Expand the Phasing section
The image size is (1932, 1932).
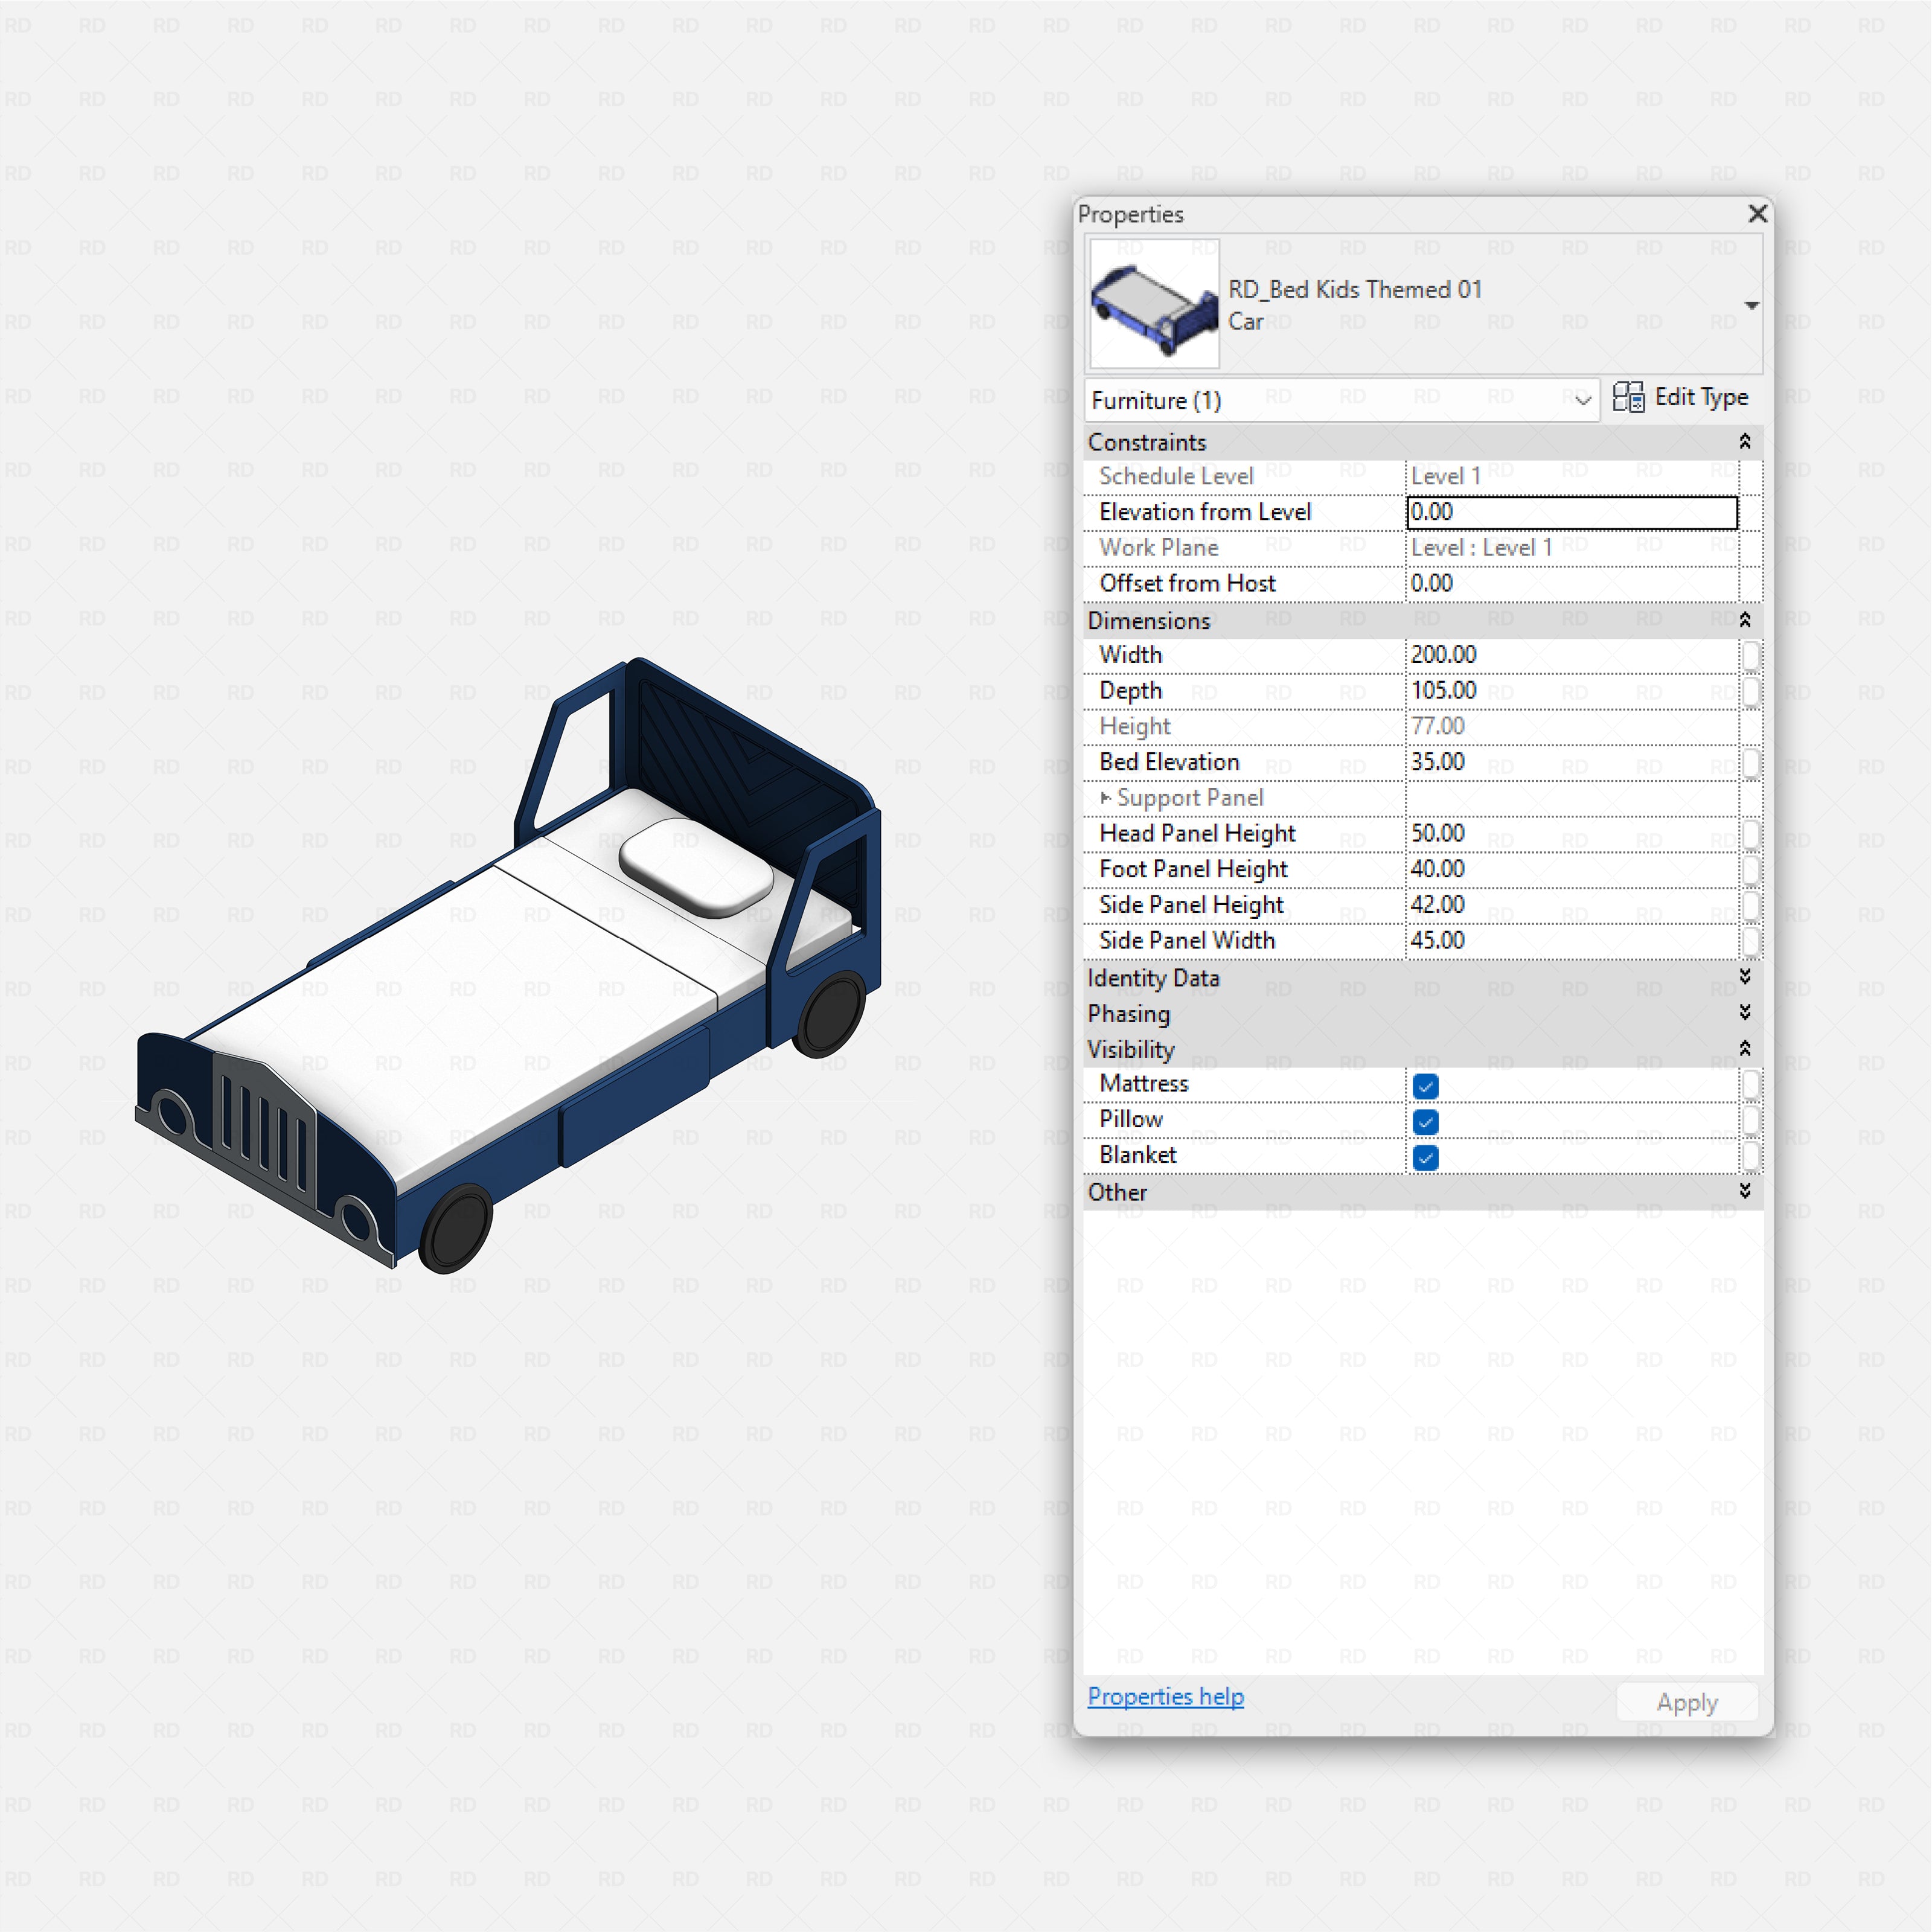(x=1747, y=1014)
